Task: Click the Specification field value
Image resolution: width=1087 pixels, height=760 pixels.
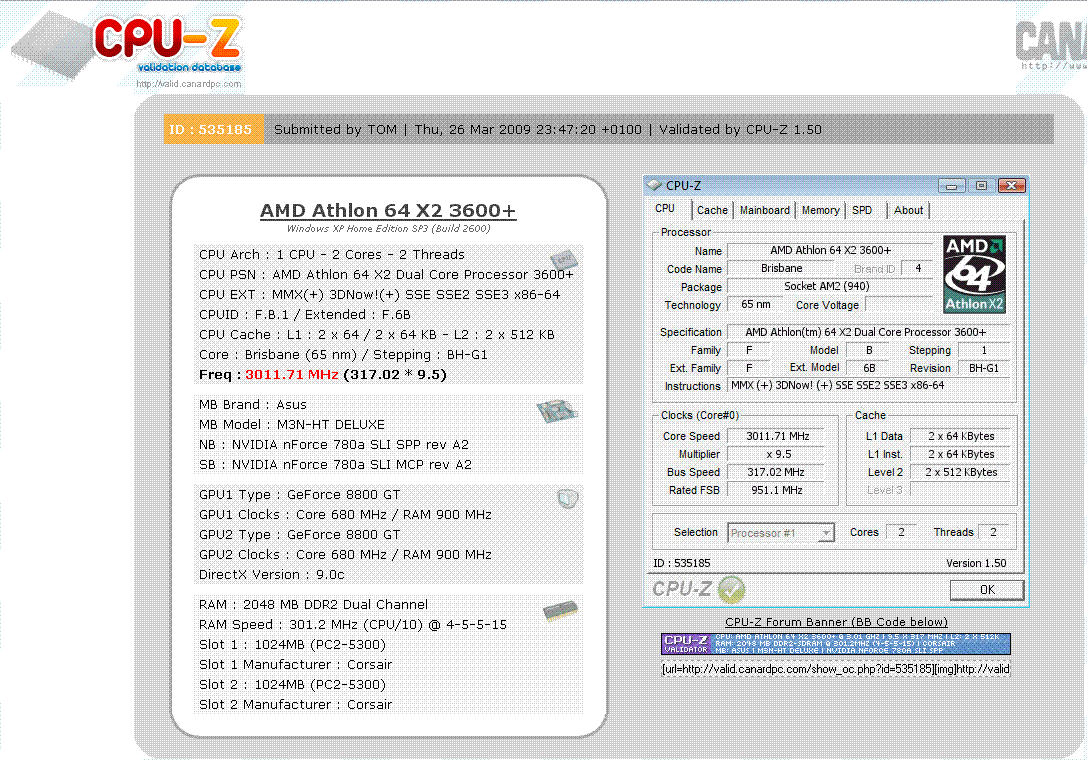Action: pyautogui.click(x=867, y=332)
